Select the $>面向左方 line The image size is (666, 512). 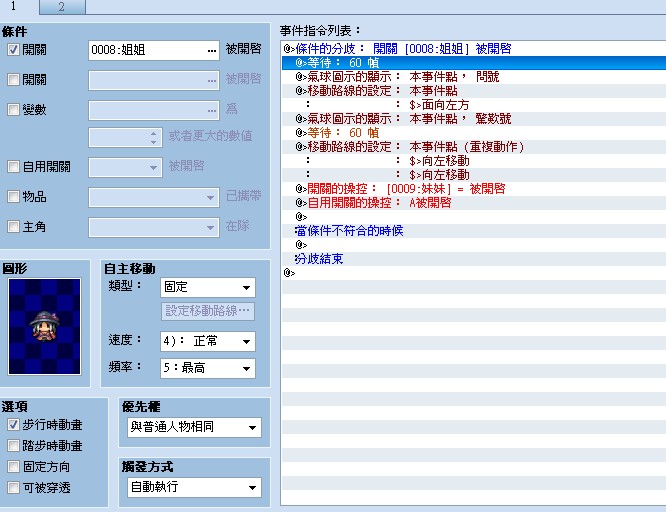(474, 105)
